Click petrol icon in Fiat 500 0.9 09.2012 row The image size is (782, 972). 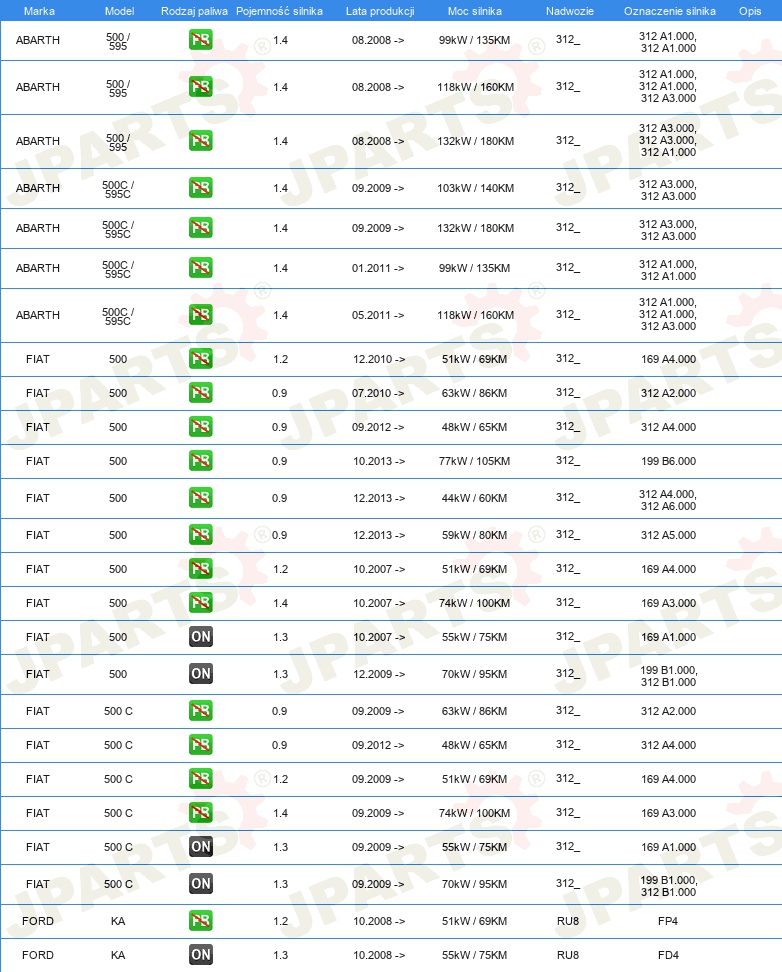pyautogui.click(x=200, y=427)
